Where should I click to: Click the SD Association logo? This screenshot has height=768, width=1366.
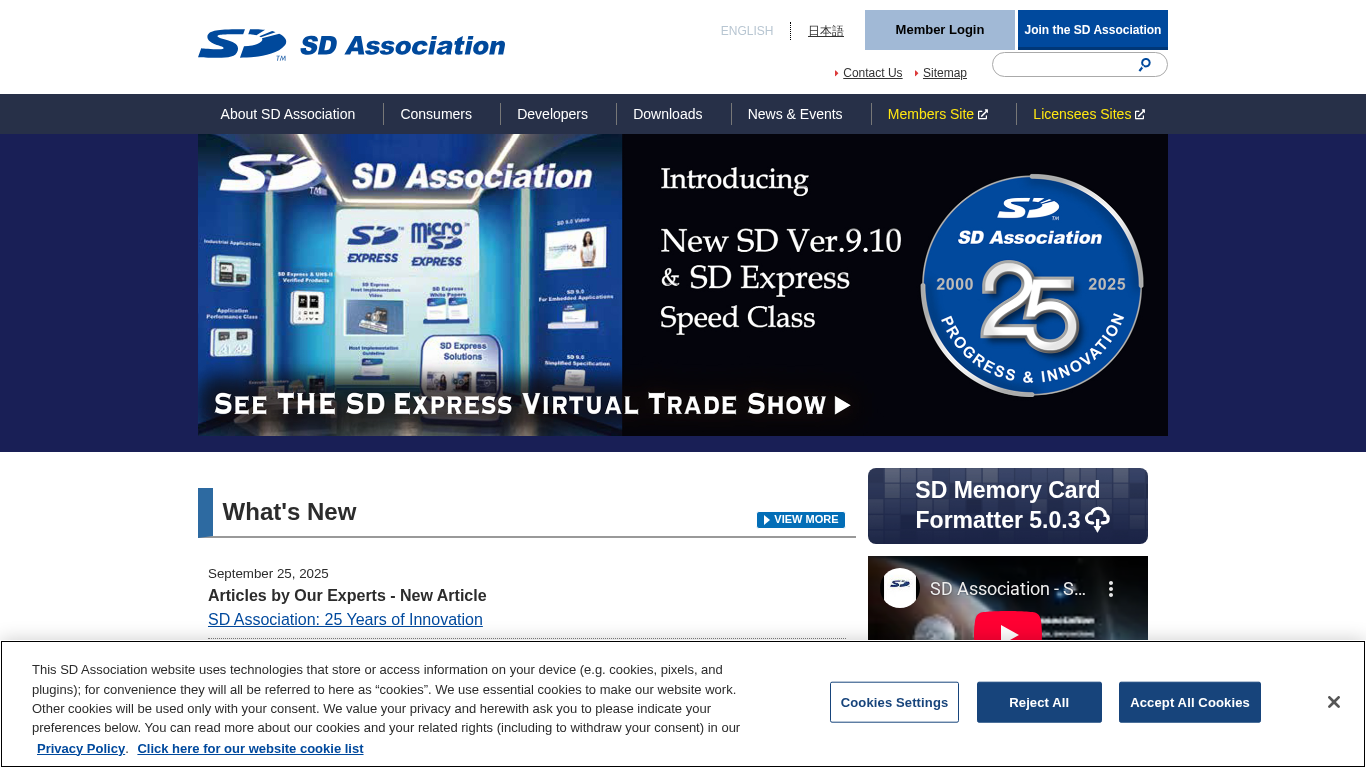pos(352,45)
